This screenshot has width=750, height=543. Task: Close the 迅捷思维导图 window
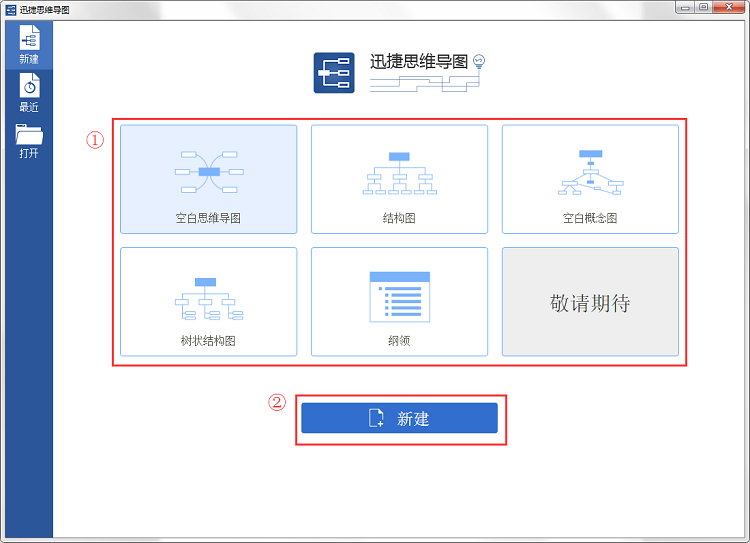(x=729, y=7)
